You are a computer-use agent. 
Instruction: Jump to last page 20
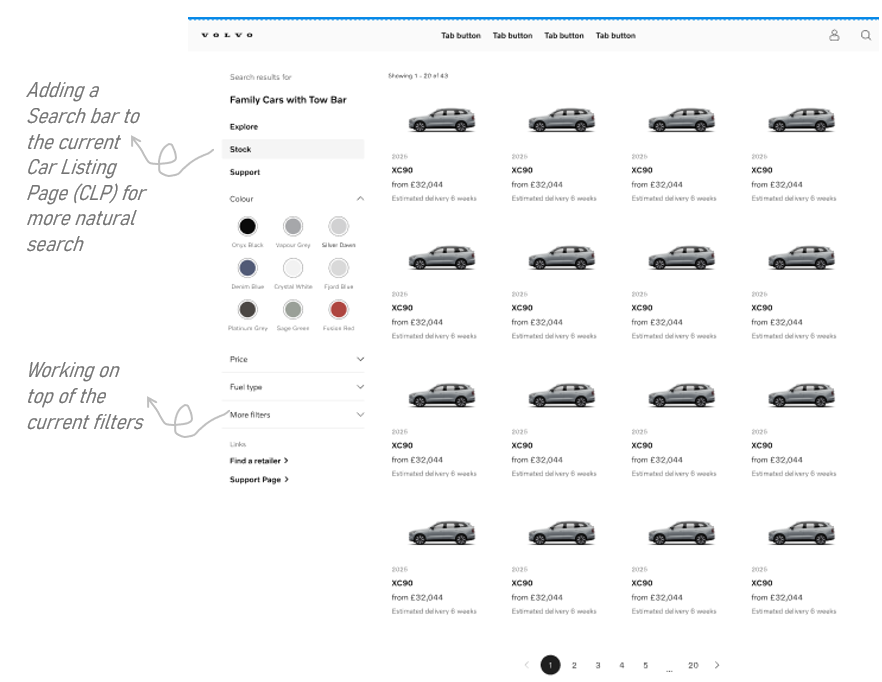693,665
